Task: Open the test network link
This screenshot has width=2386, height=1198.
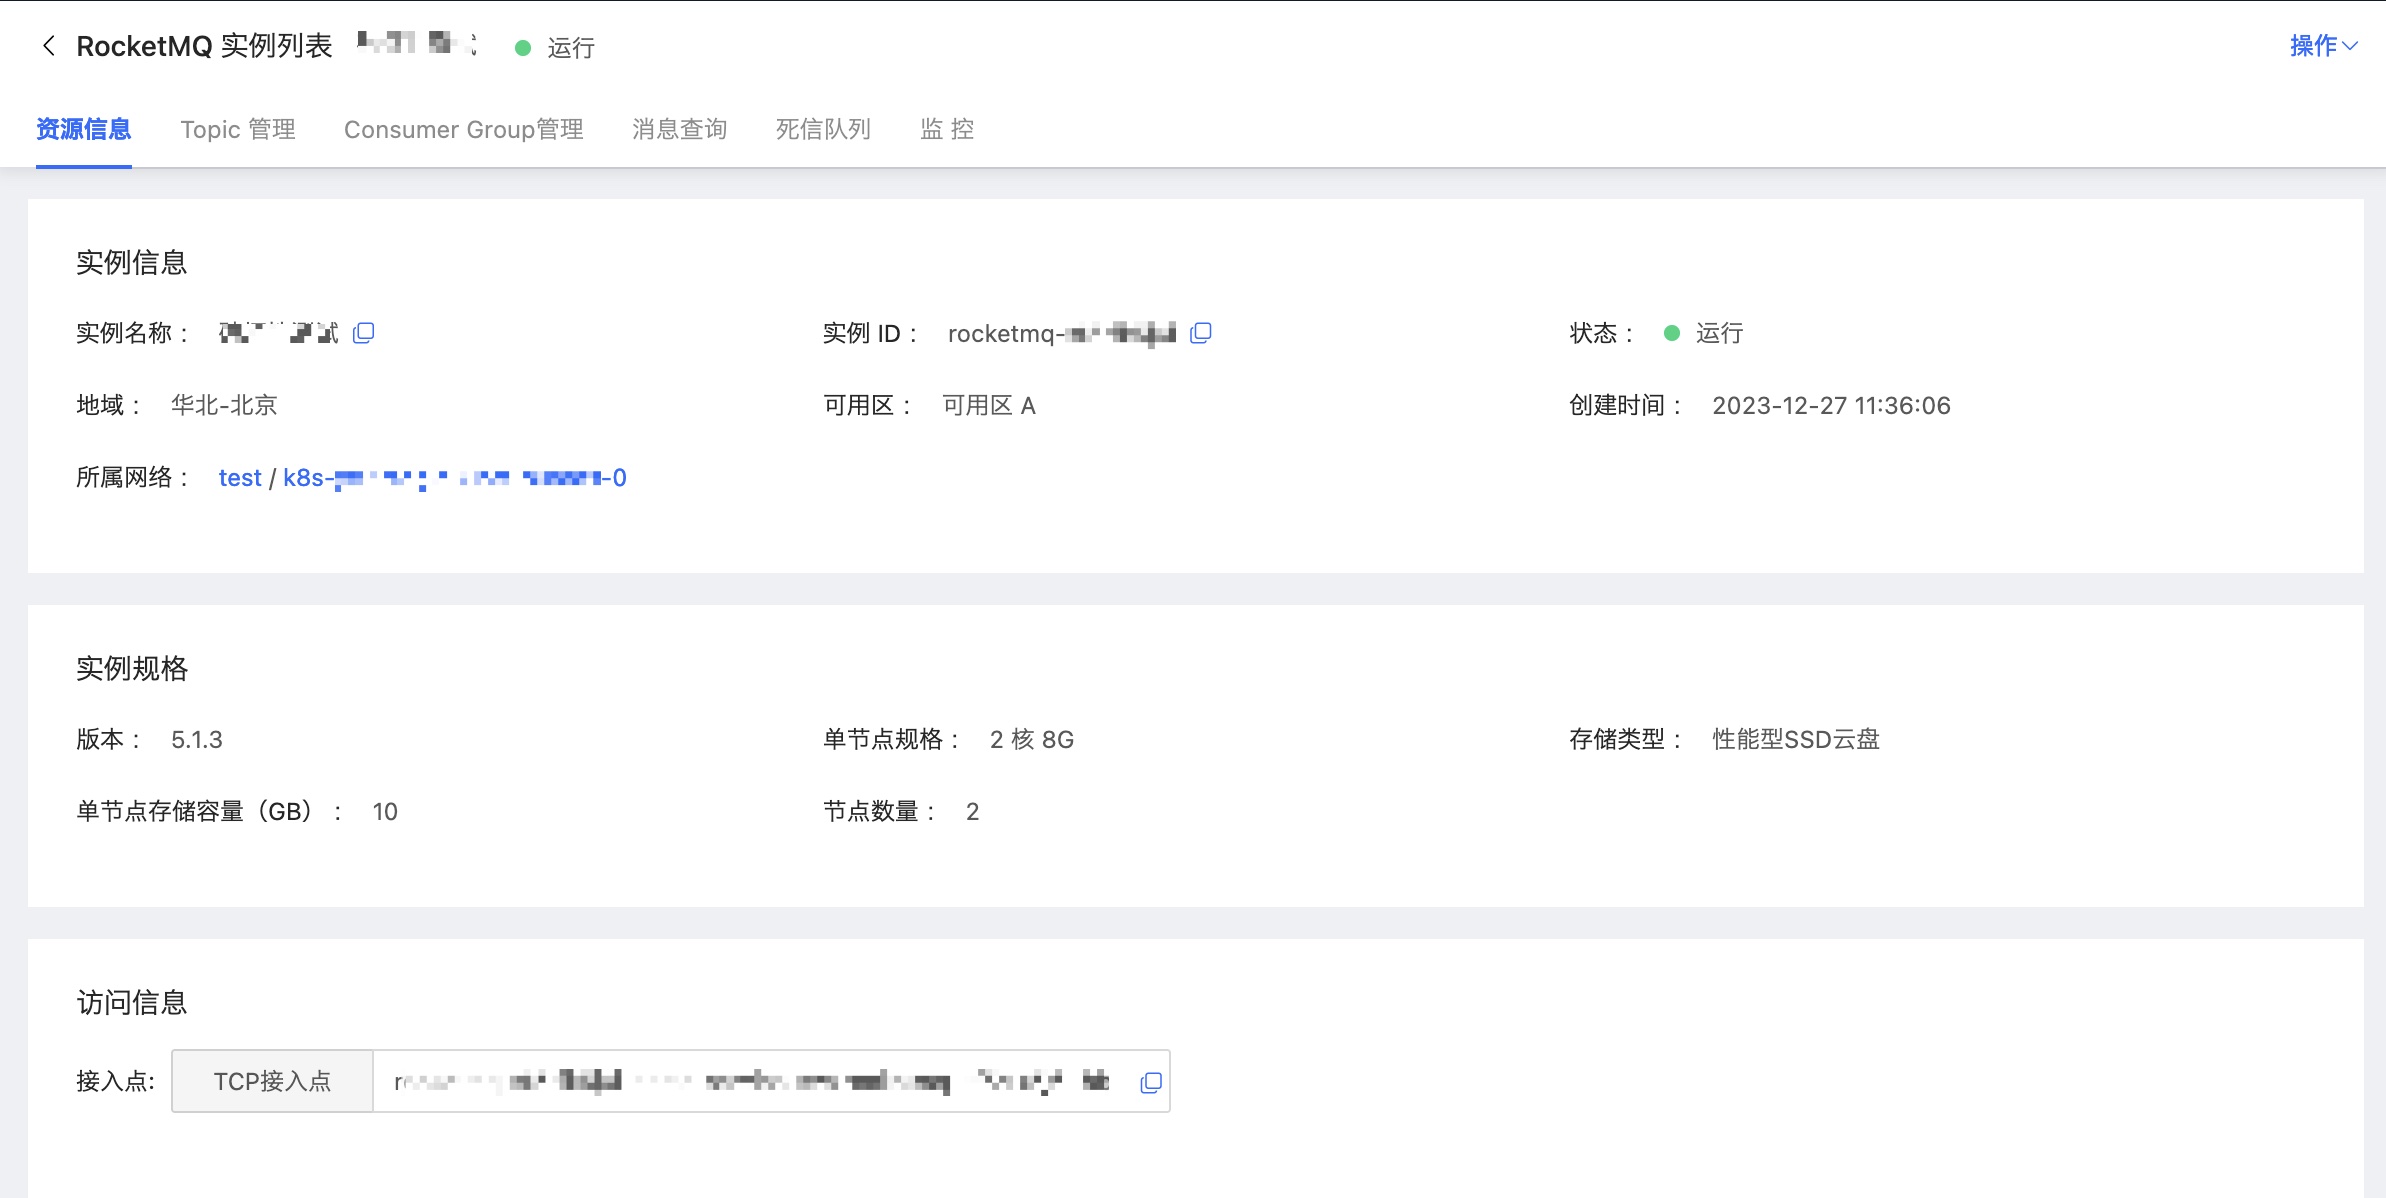Action: pyautogui.click(x=240, y=478)
